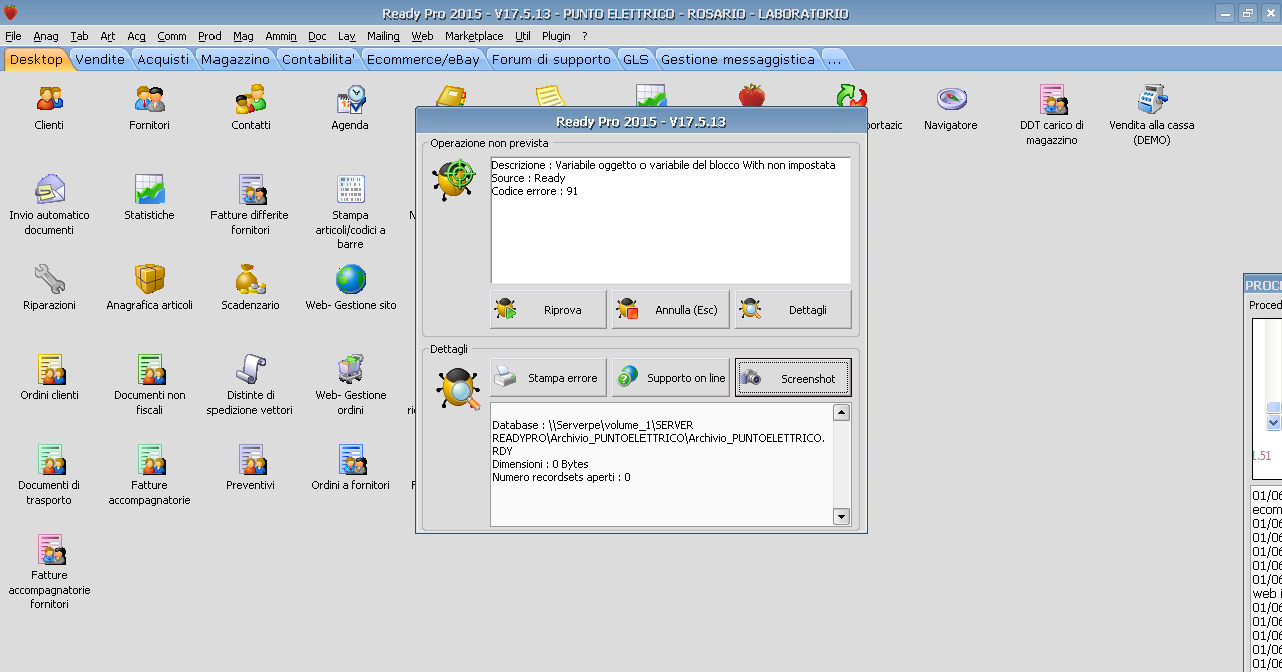Open the Statistiche chart icon
The width and height of the screenshot is (1282, 672).
coord(149,190)
